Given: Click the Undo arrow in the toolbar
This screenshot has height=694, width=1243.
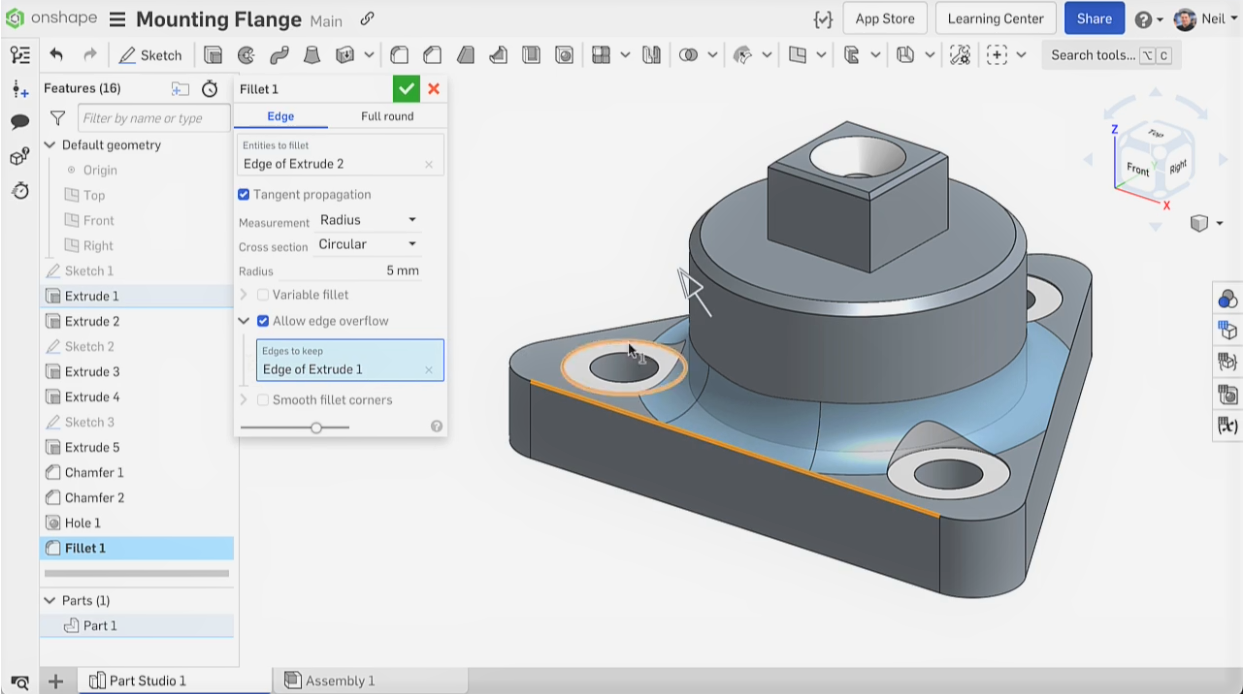Looking at the screenshot, I should (57, 55).
